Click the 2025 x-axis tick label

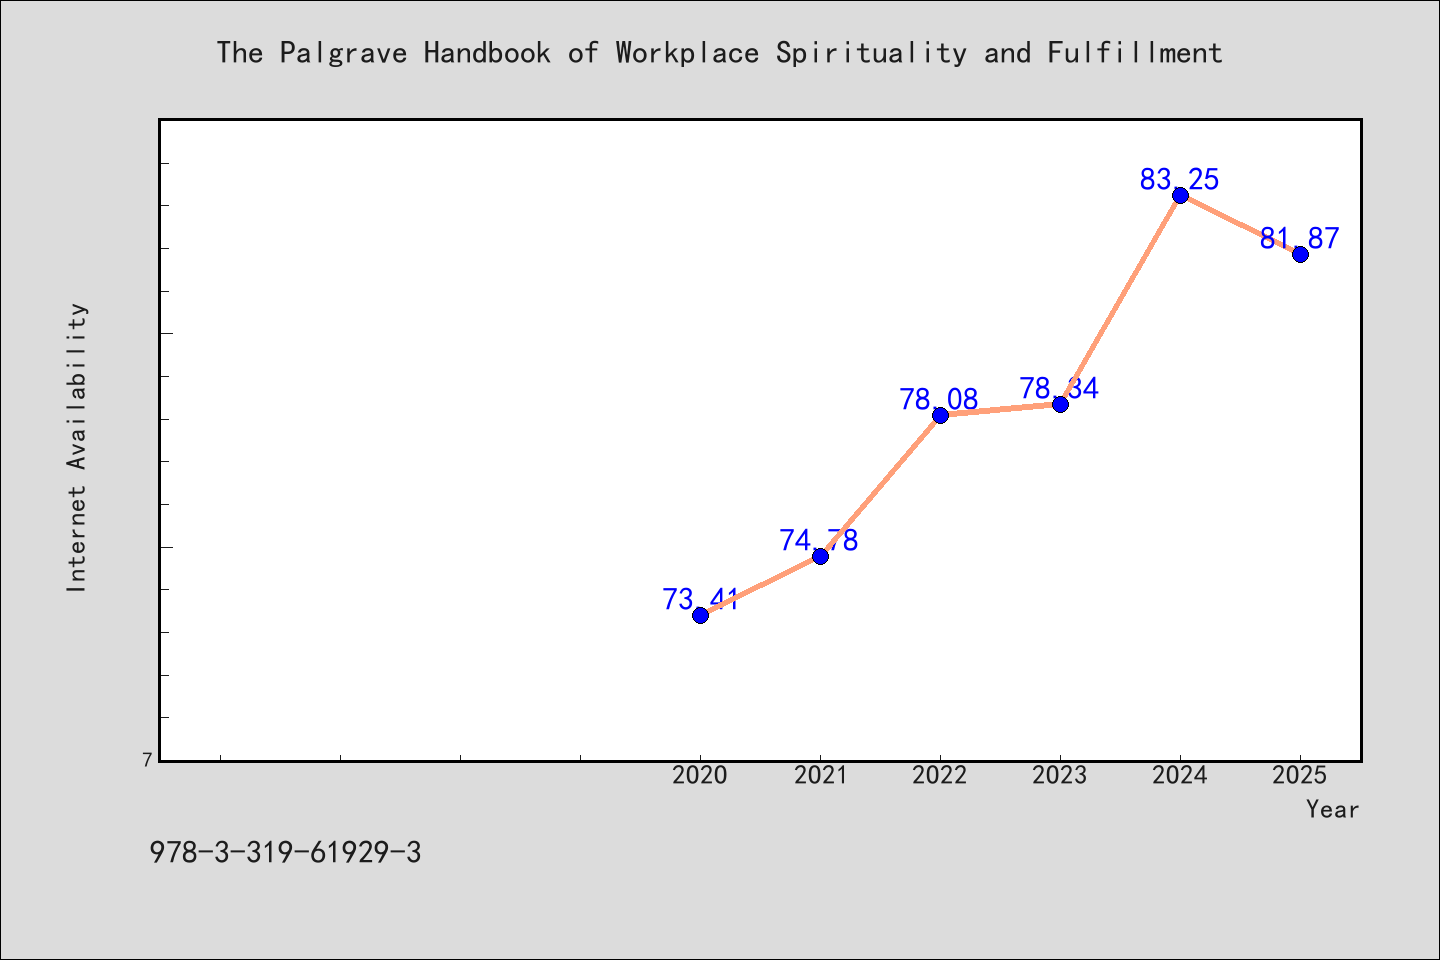coord(1300,775)
